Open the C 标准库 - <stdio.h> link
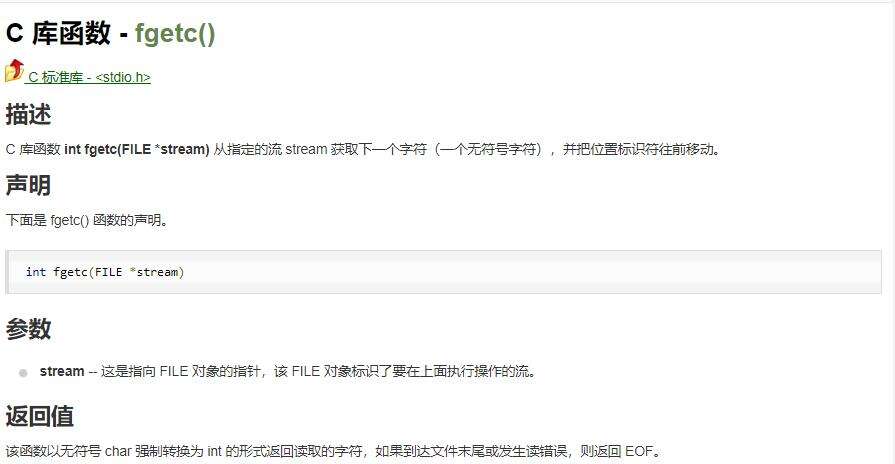This screenshot has width=895, height=464. (x=89, y=77)
